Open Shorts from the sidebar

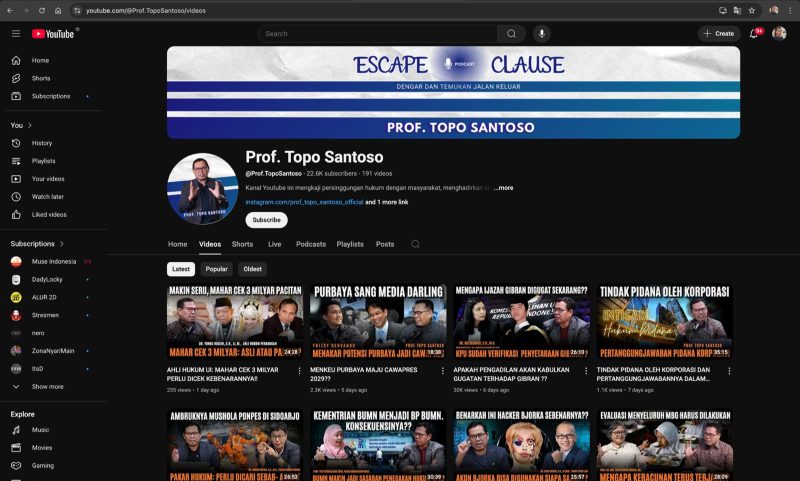41,78
